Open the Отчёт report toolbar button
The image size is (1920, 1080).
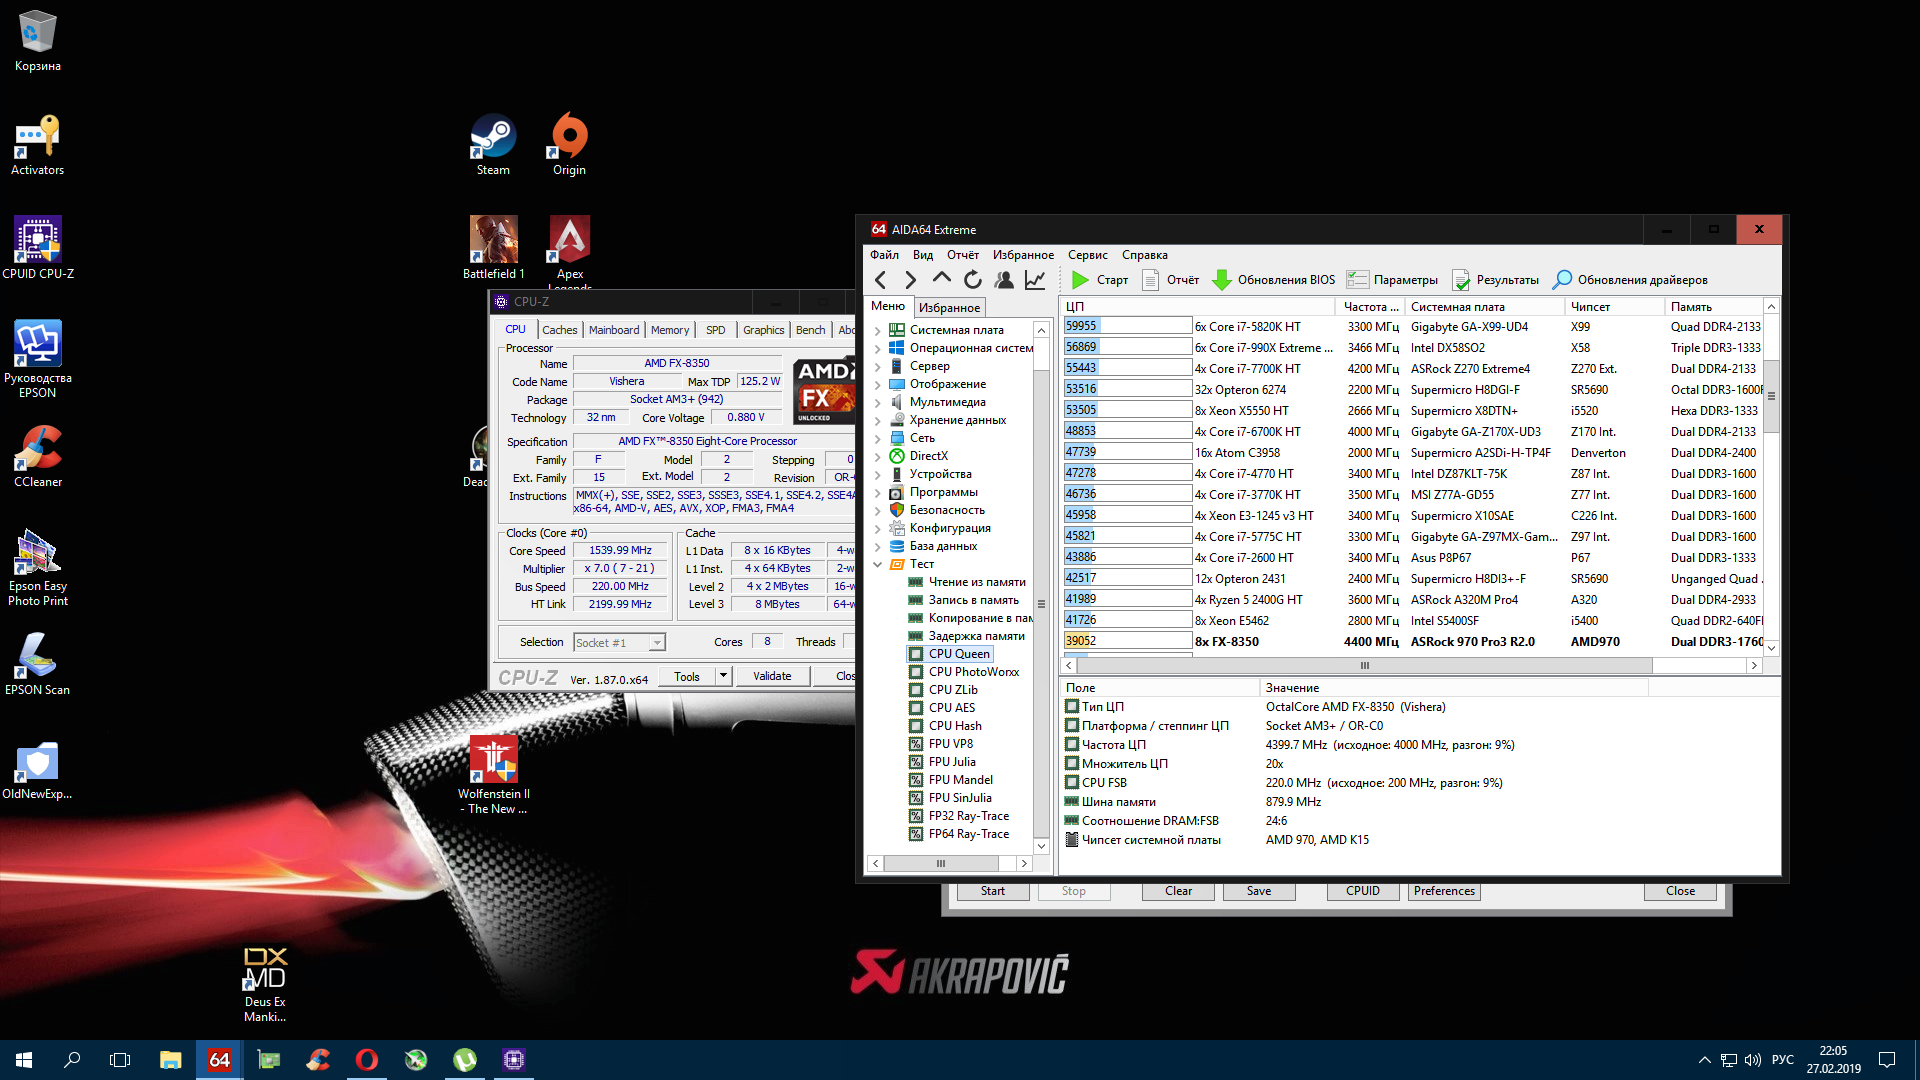(1171, 280)
